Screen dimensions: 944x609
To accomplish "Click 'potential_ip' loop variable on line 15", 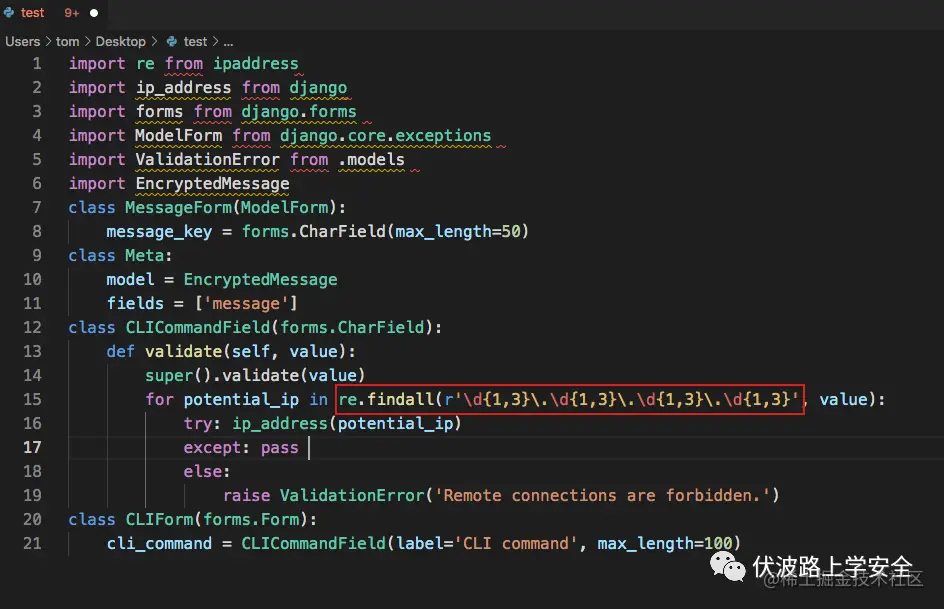I will [241, 400].
